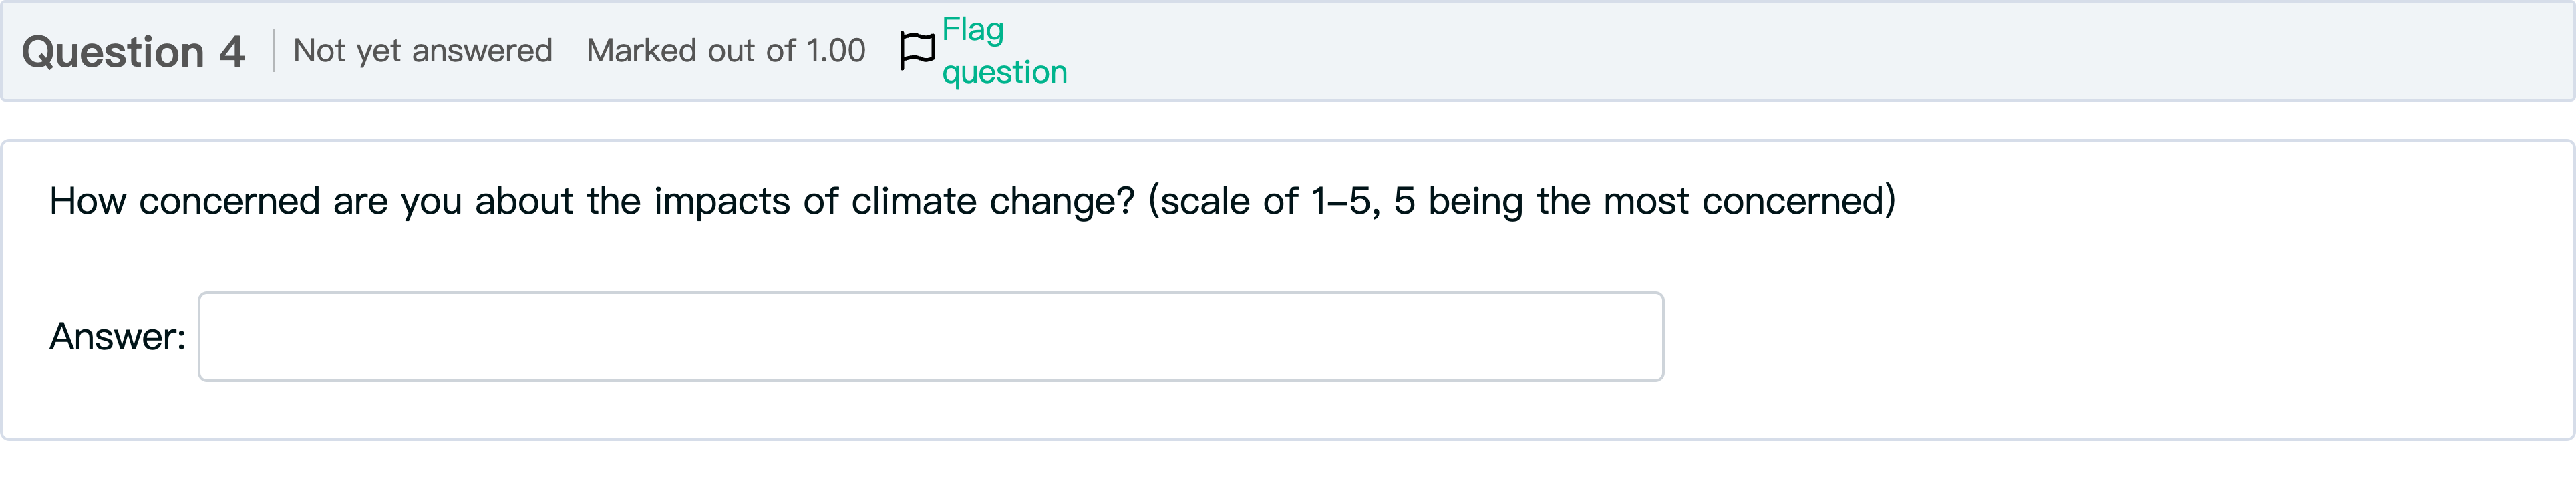The height and width of the screenshot is (481, 2576).
Task: Select the Not yet answered status label
Action: click(424, 50)
